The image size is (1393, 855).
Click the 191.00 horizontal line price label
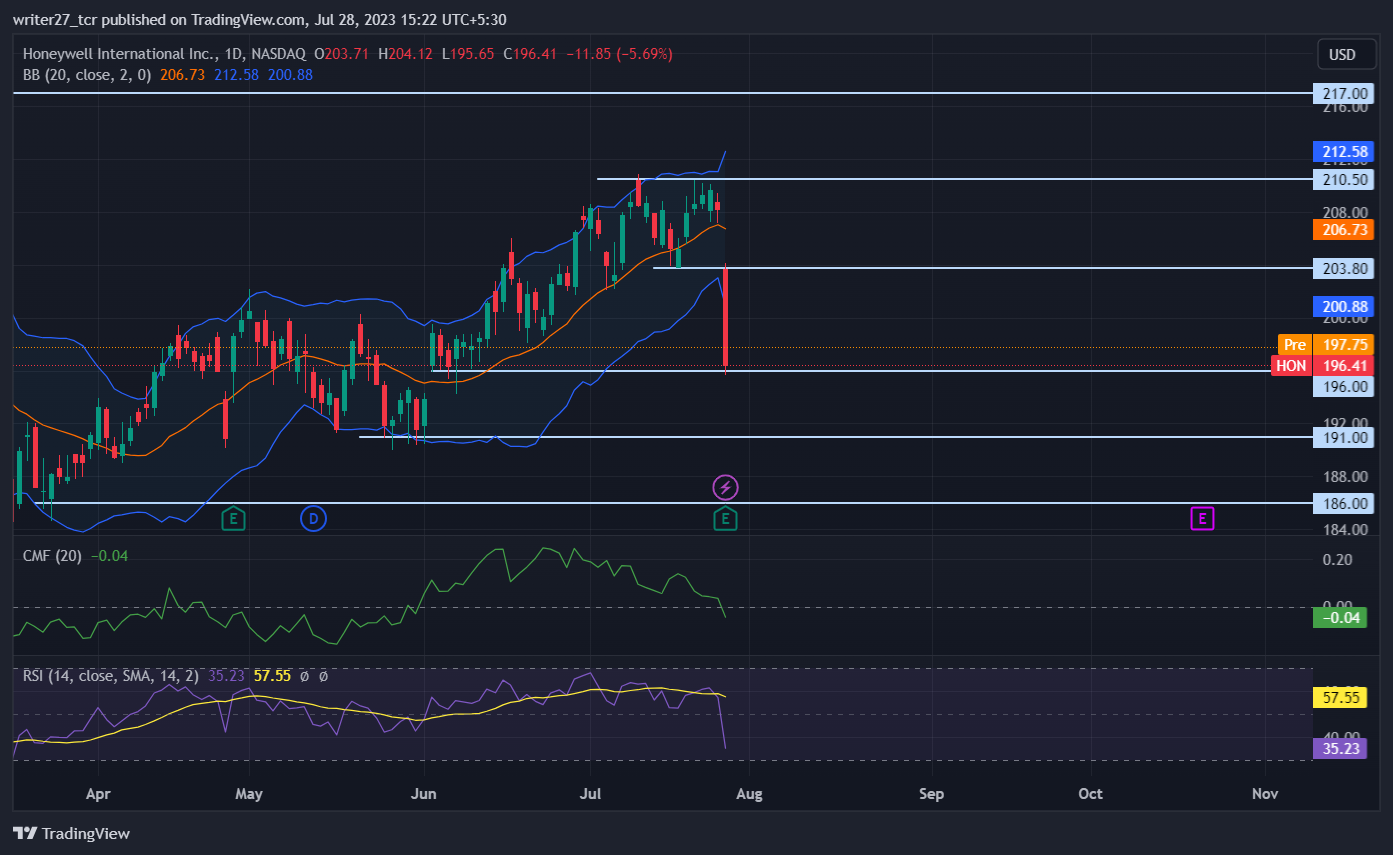tap(1344, 437)
